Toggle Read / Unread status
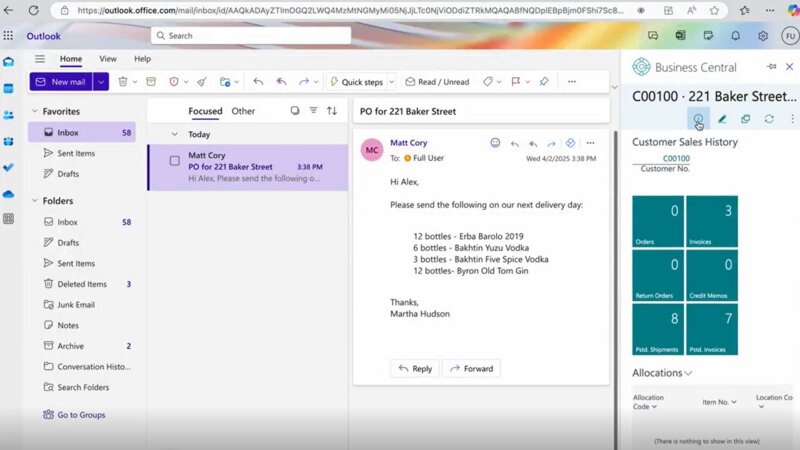Viewport: 800px width, 450px height. (x=437, y=82)
